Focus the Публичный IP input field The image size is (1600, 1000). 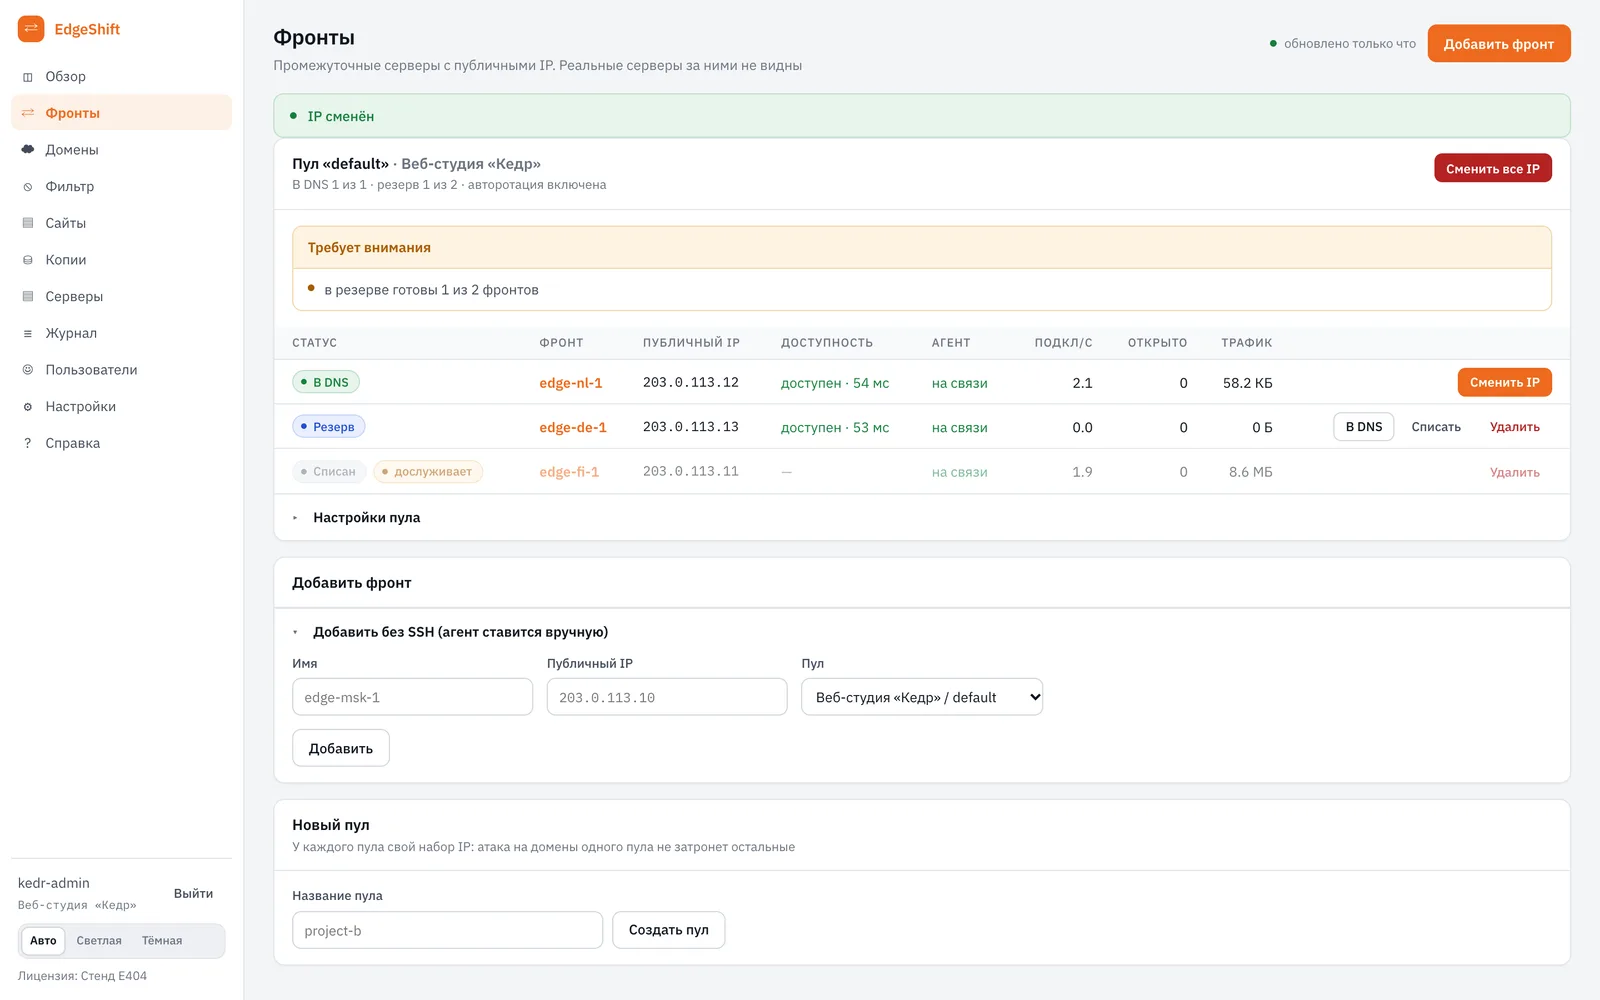pos(667,697)
